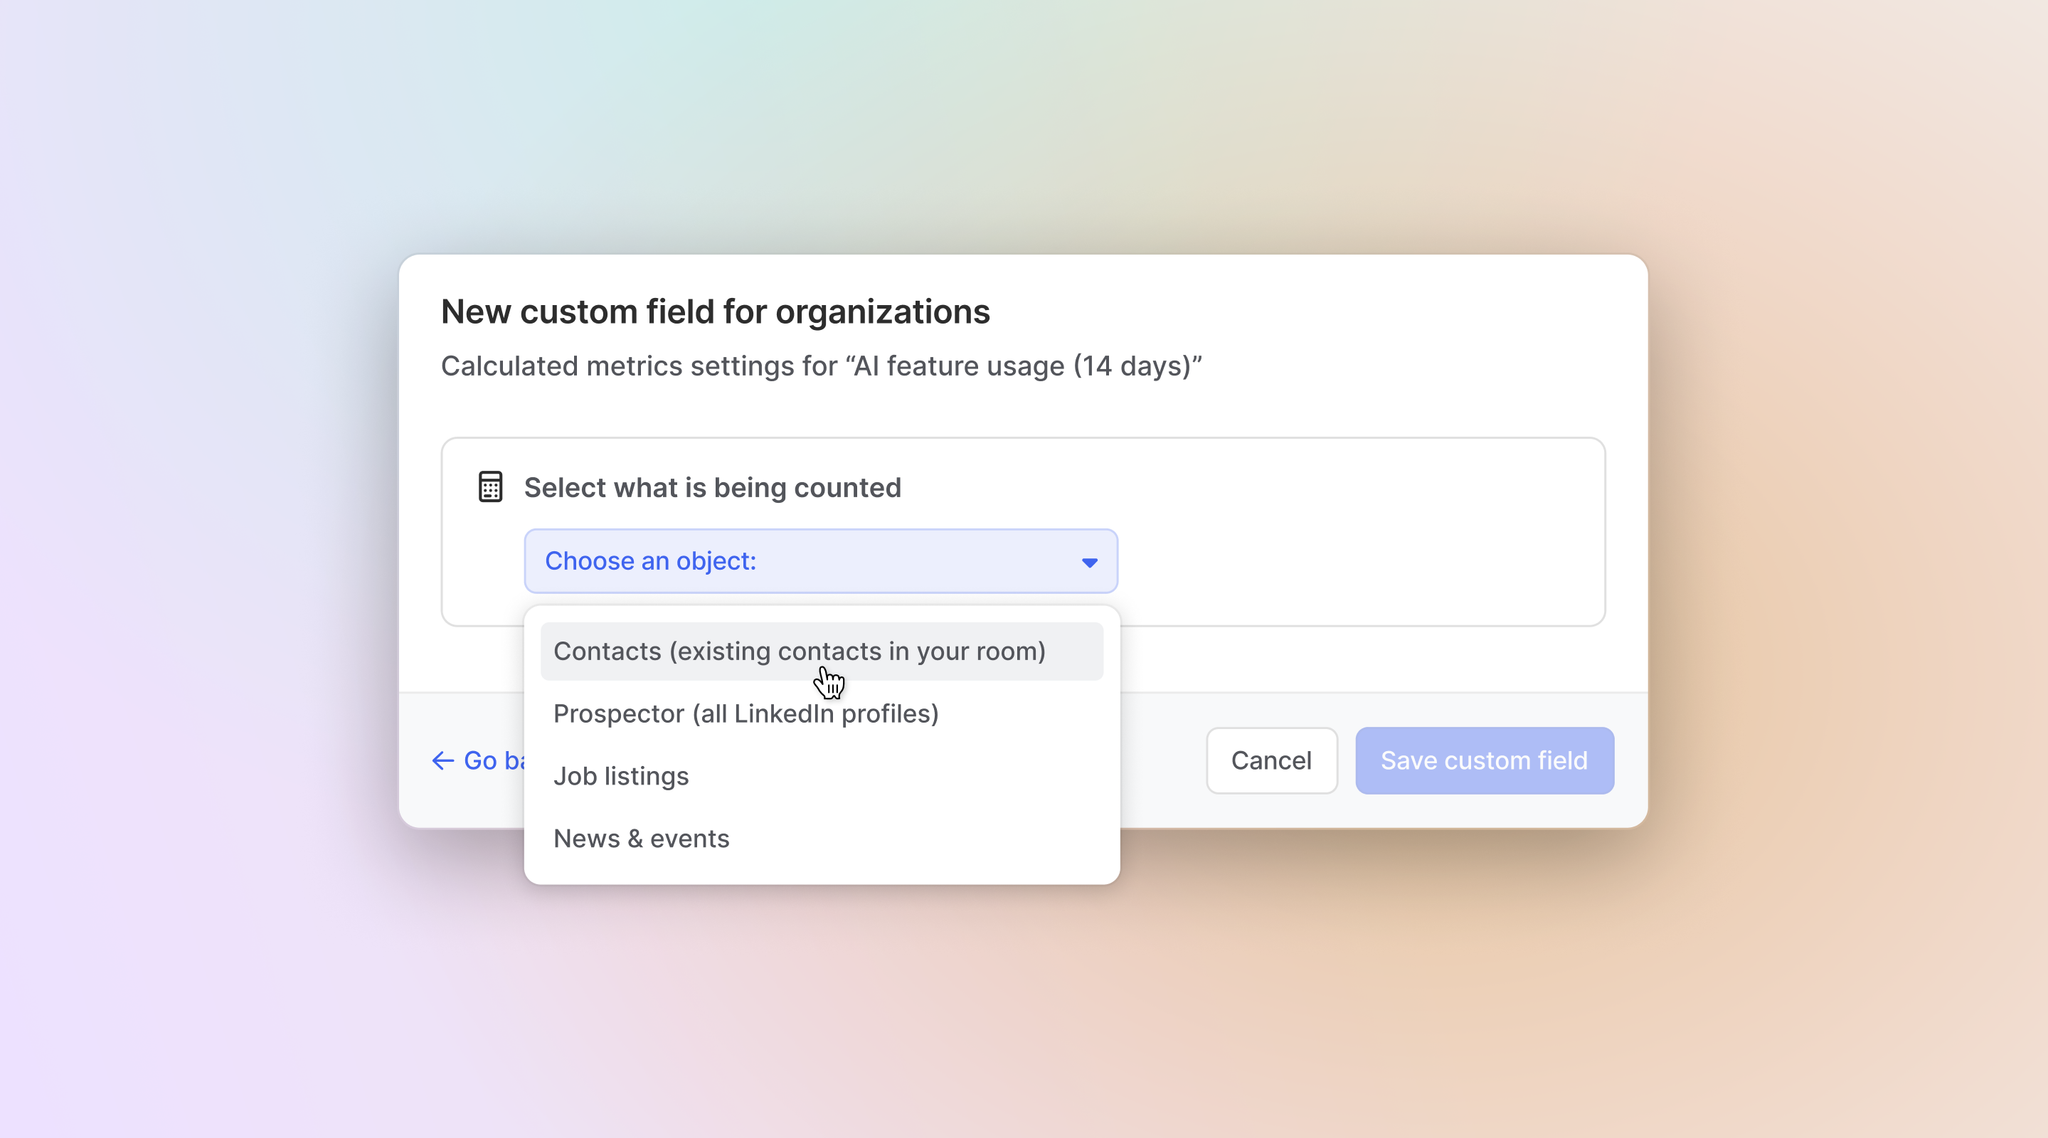This screenshot has width=2048, height=1138.
Task: Click the Calculated metrics settings subtitle text
Action: 820,366
